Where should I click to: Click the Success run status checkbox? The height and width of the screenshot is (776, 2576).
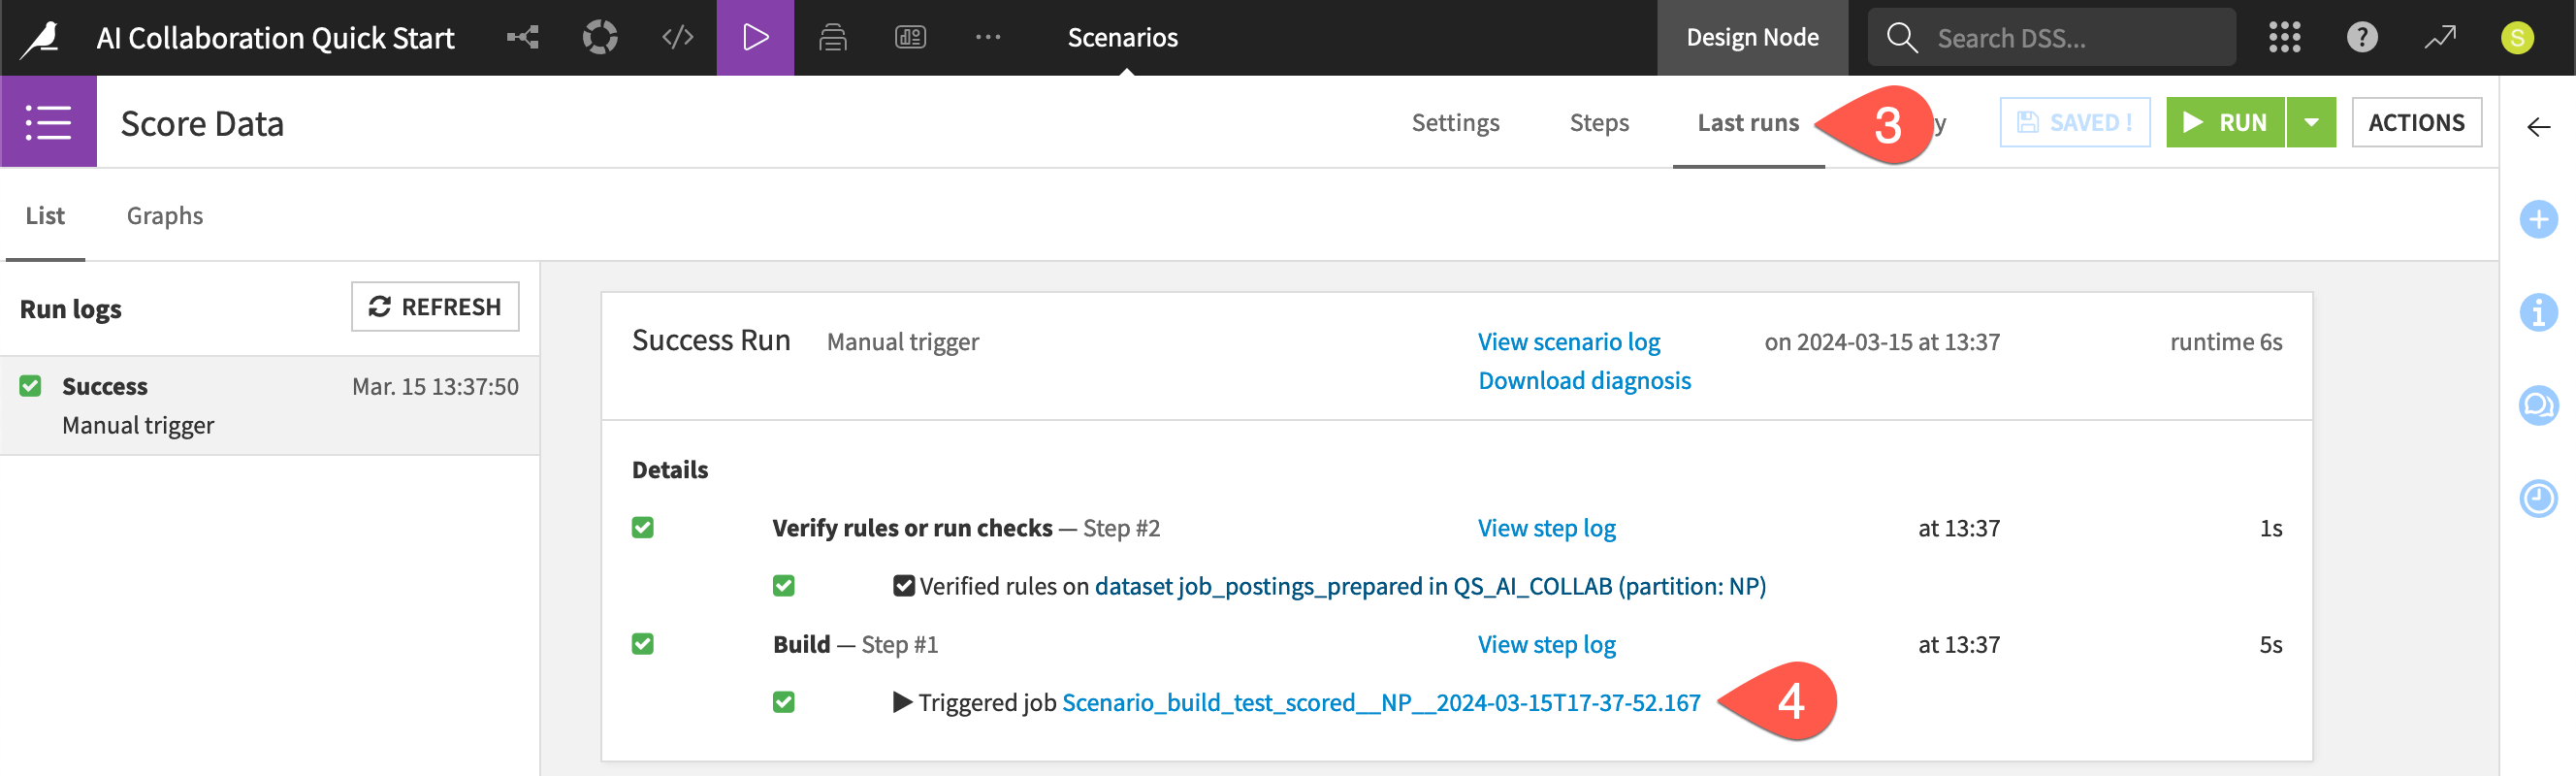coord(31,386)
